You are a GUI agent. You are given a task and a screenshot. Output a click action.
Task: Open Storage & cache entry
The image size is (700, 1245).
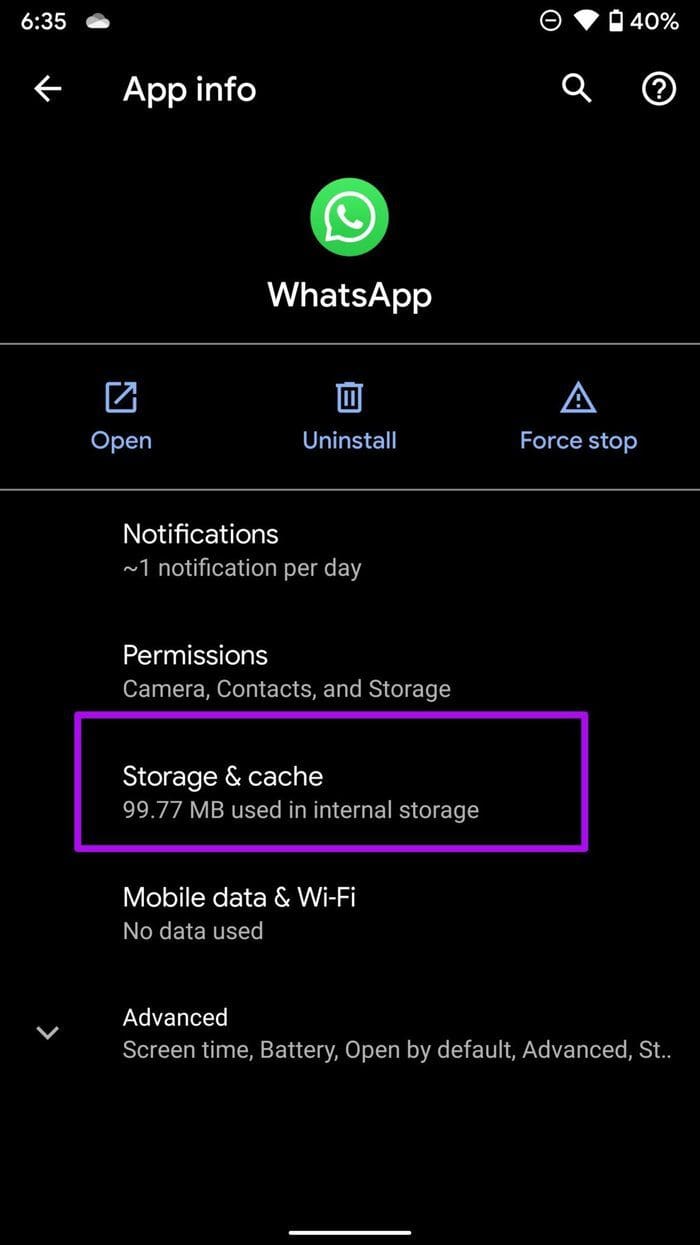click(x=332, y=792)
